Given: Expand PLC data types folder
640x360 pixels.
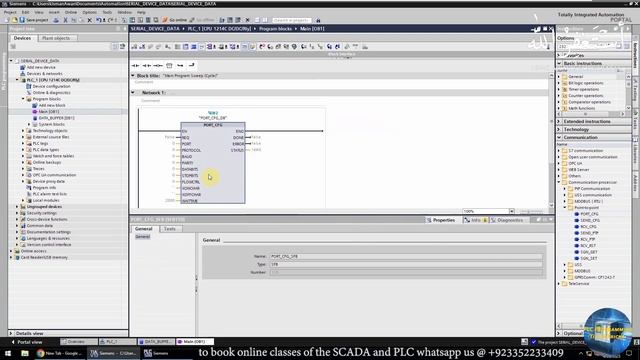Looking at the screenshot, I should click(x=23, y=150).
